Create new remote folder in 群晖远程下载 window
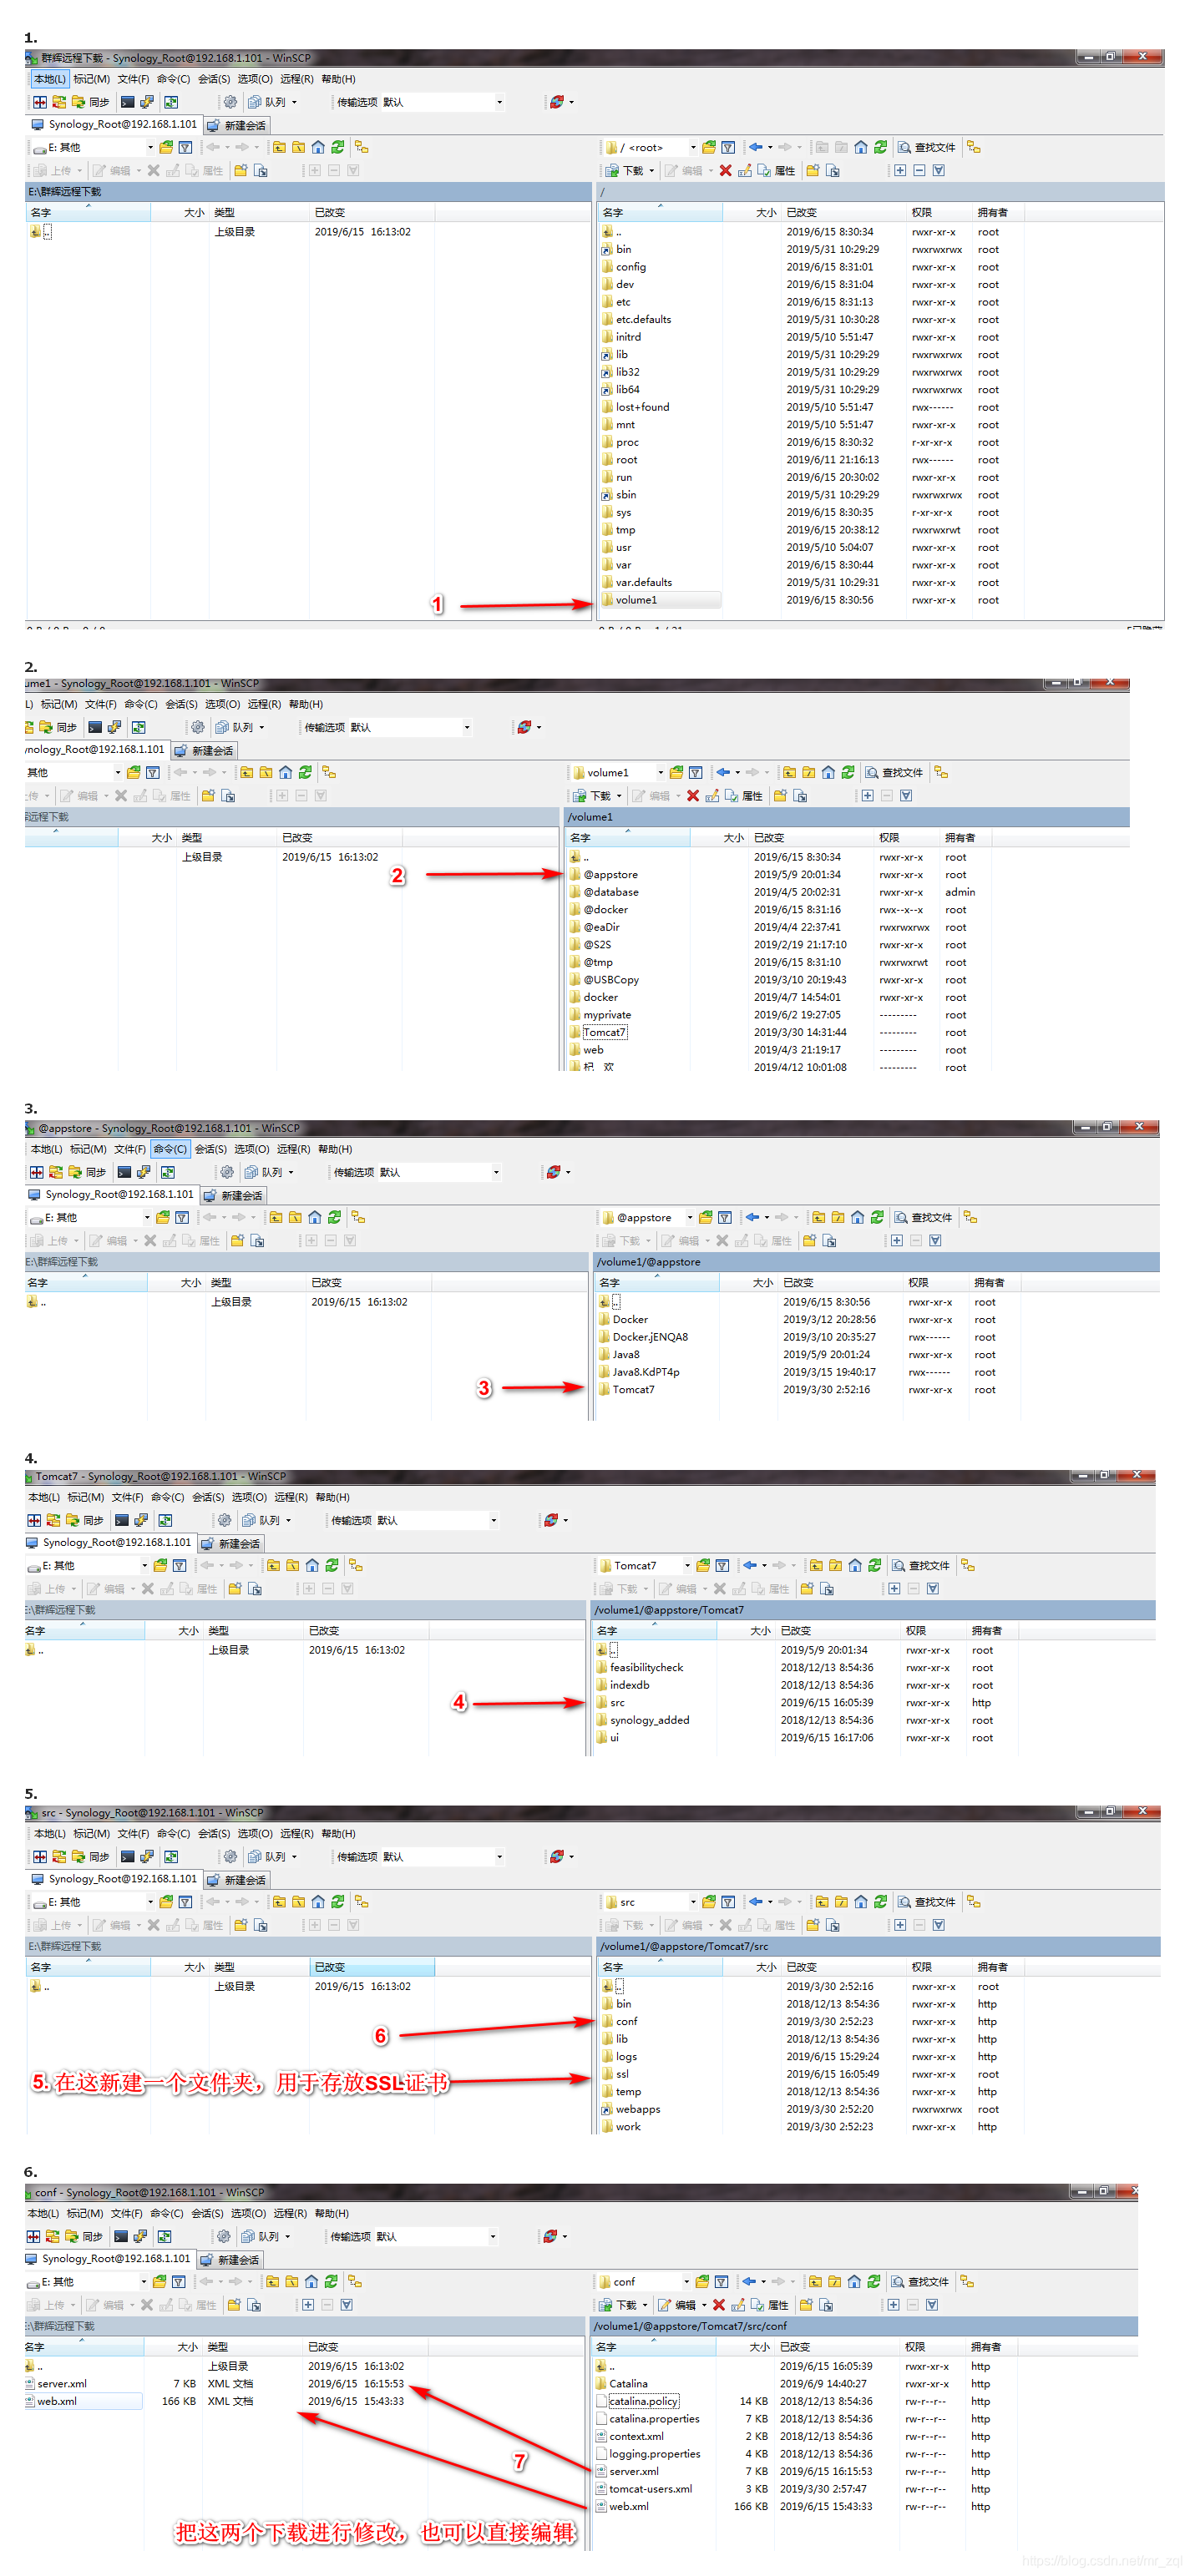 pos(813,171)
